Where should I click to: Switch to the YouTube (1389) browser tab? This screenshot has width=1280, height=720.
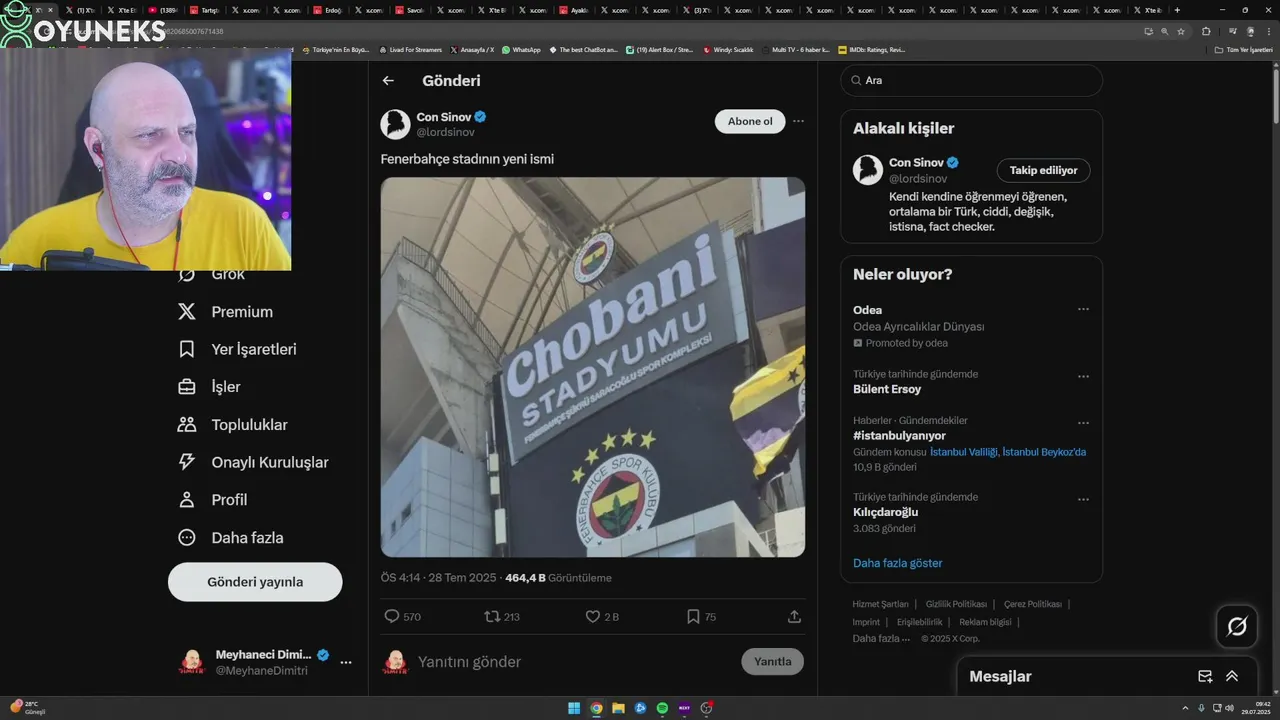[x=163, y=10]
